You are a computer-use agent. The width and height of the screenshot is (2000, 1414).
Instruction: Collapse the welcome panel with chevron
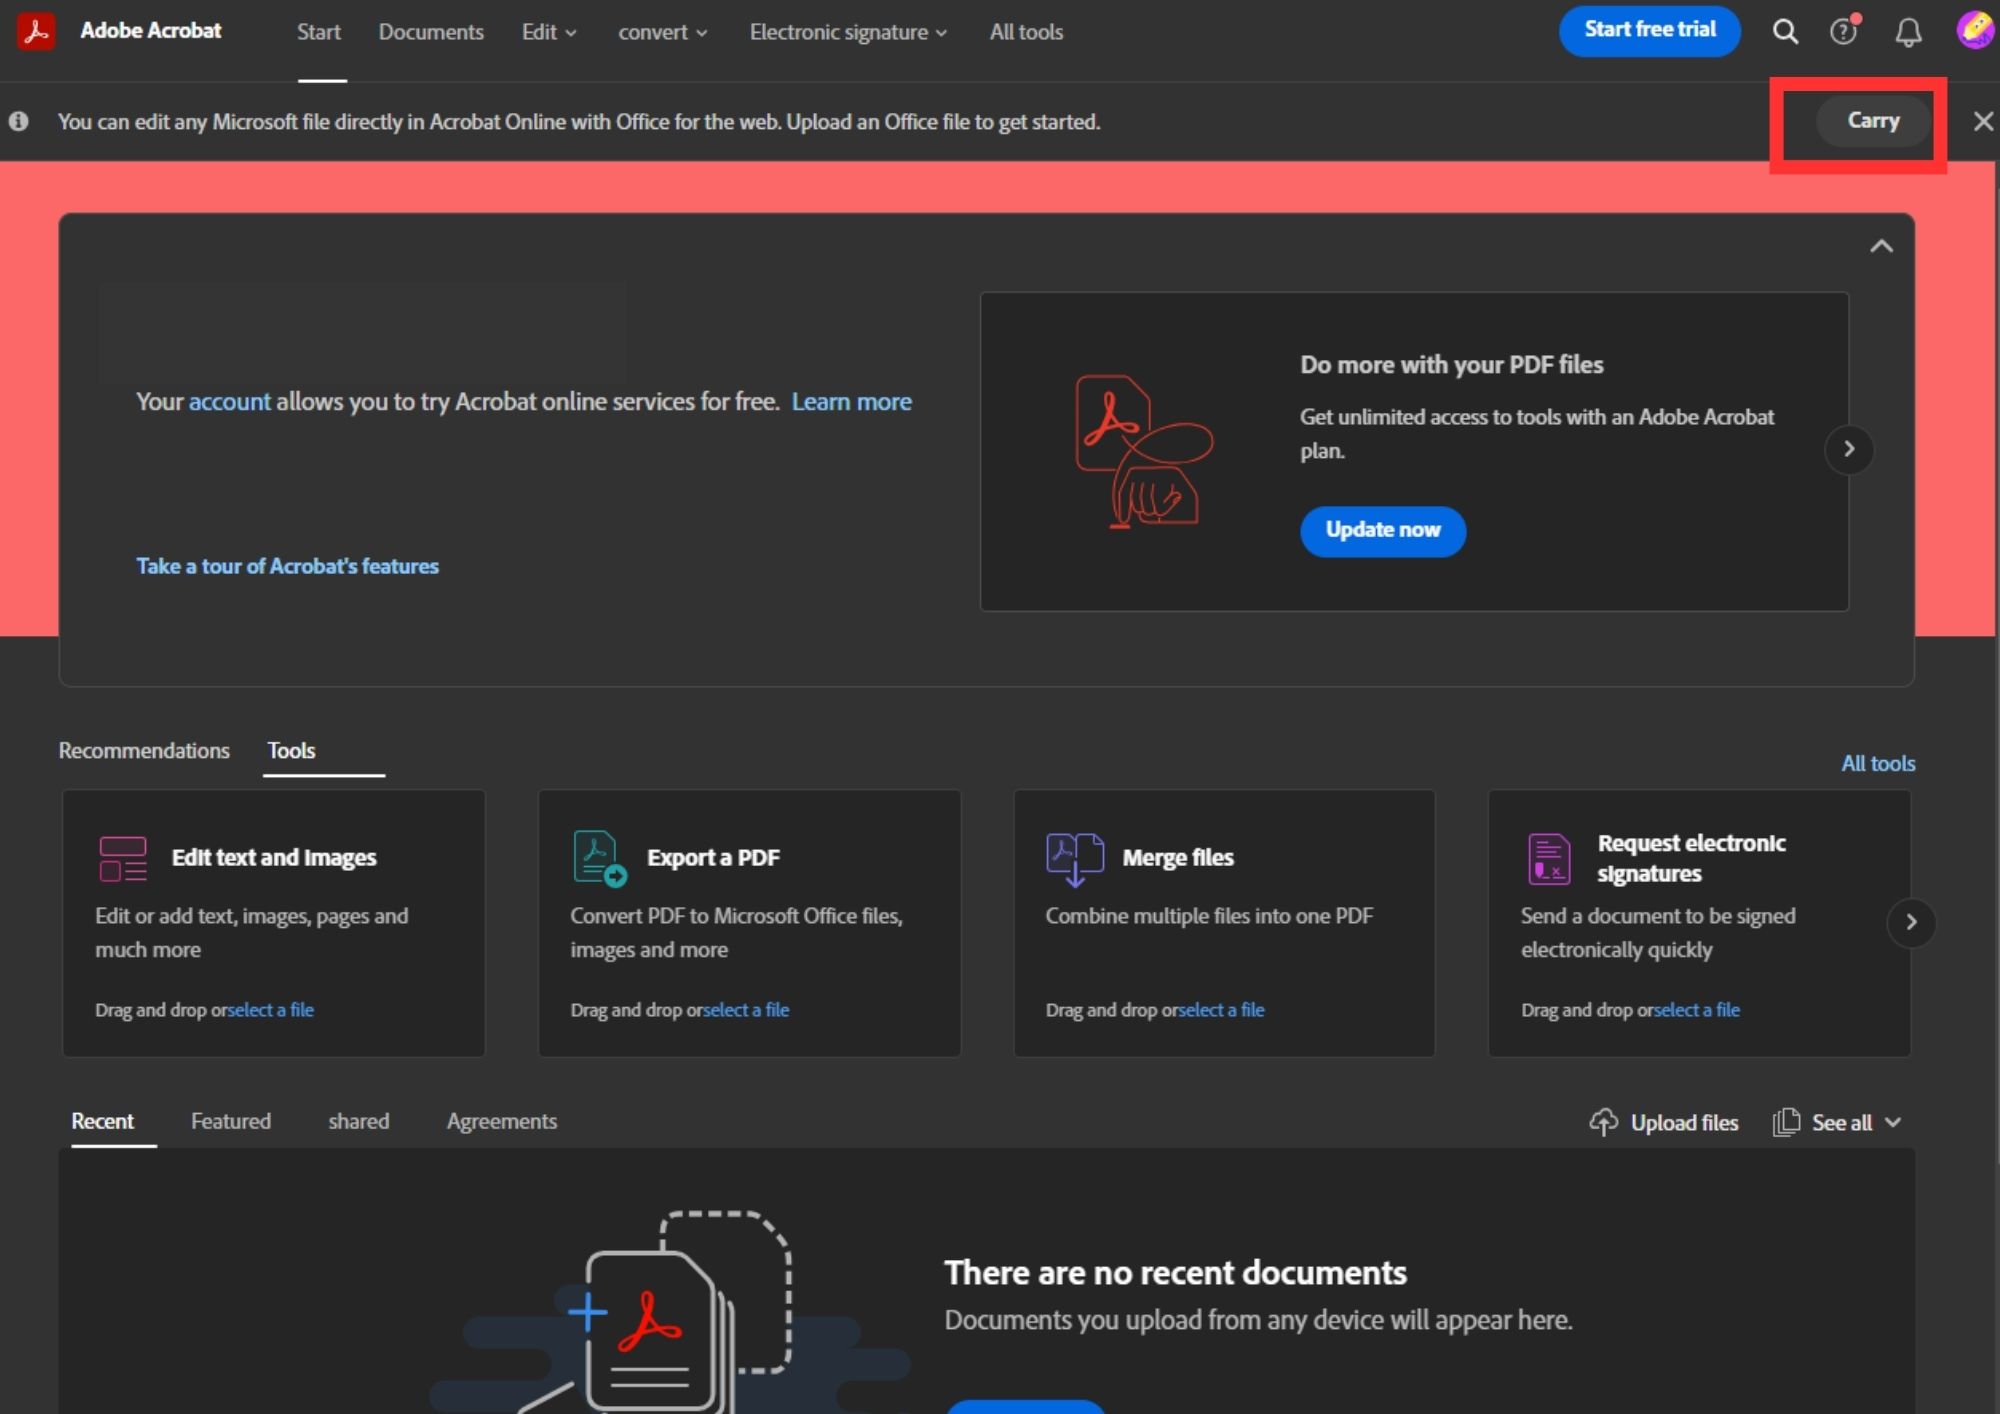(x=1881, y=246)
